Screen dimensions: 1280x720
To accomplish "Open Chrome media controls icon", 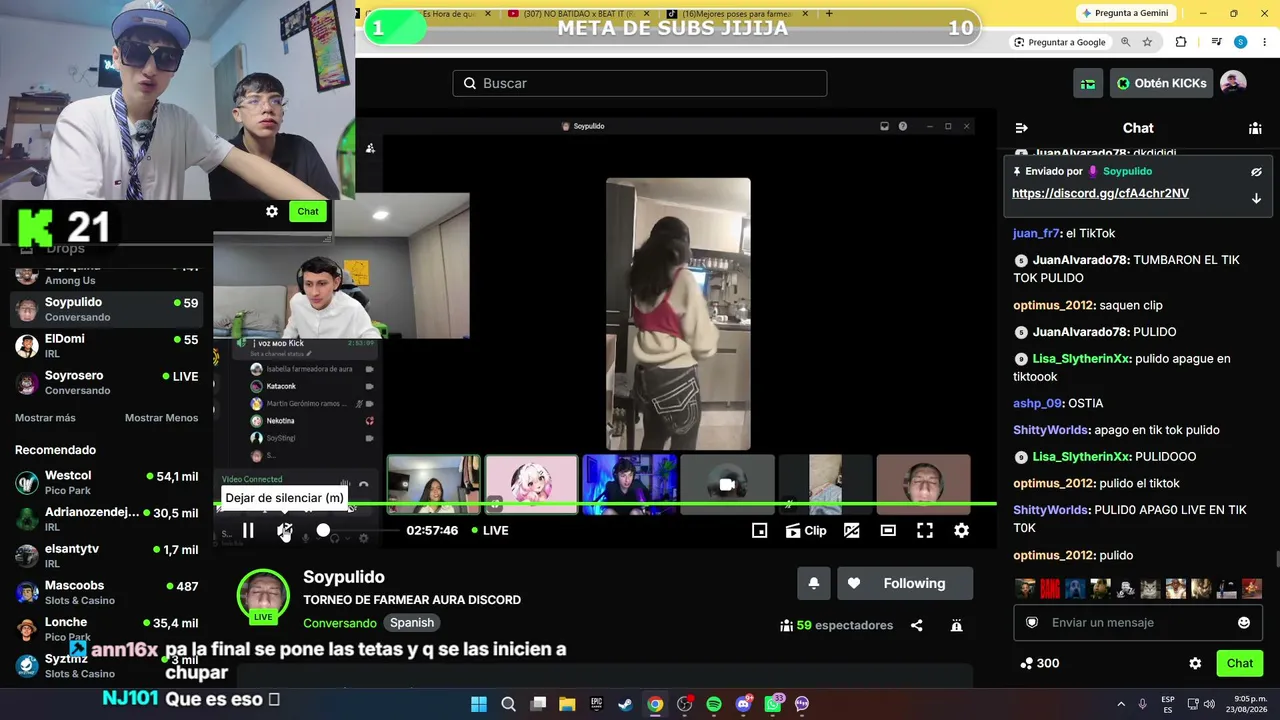I will coord(1216,42).
